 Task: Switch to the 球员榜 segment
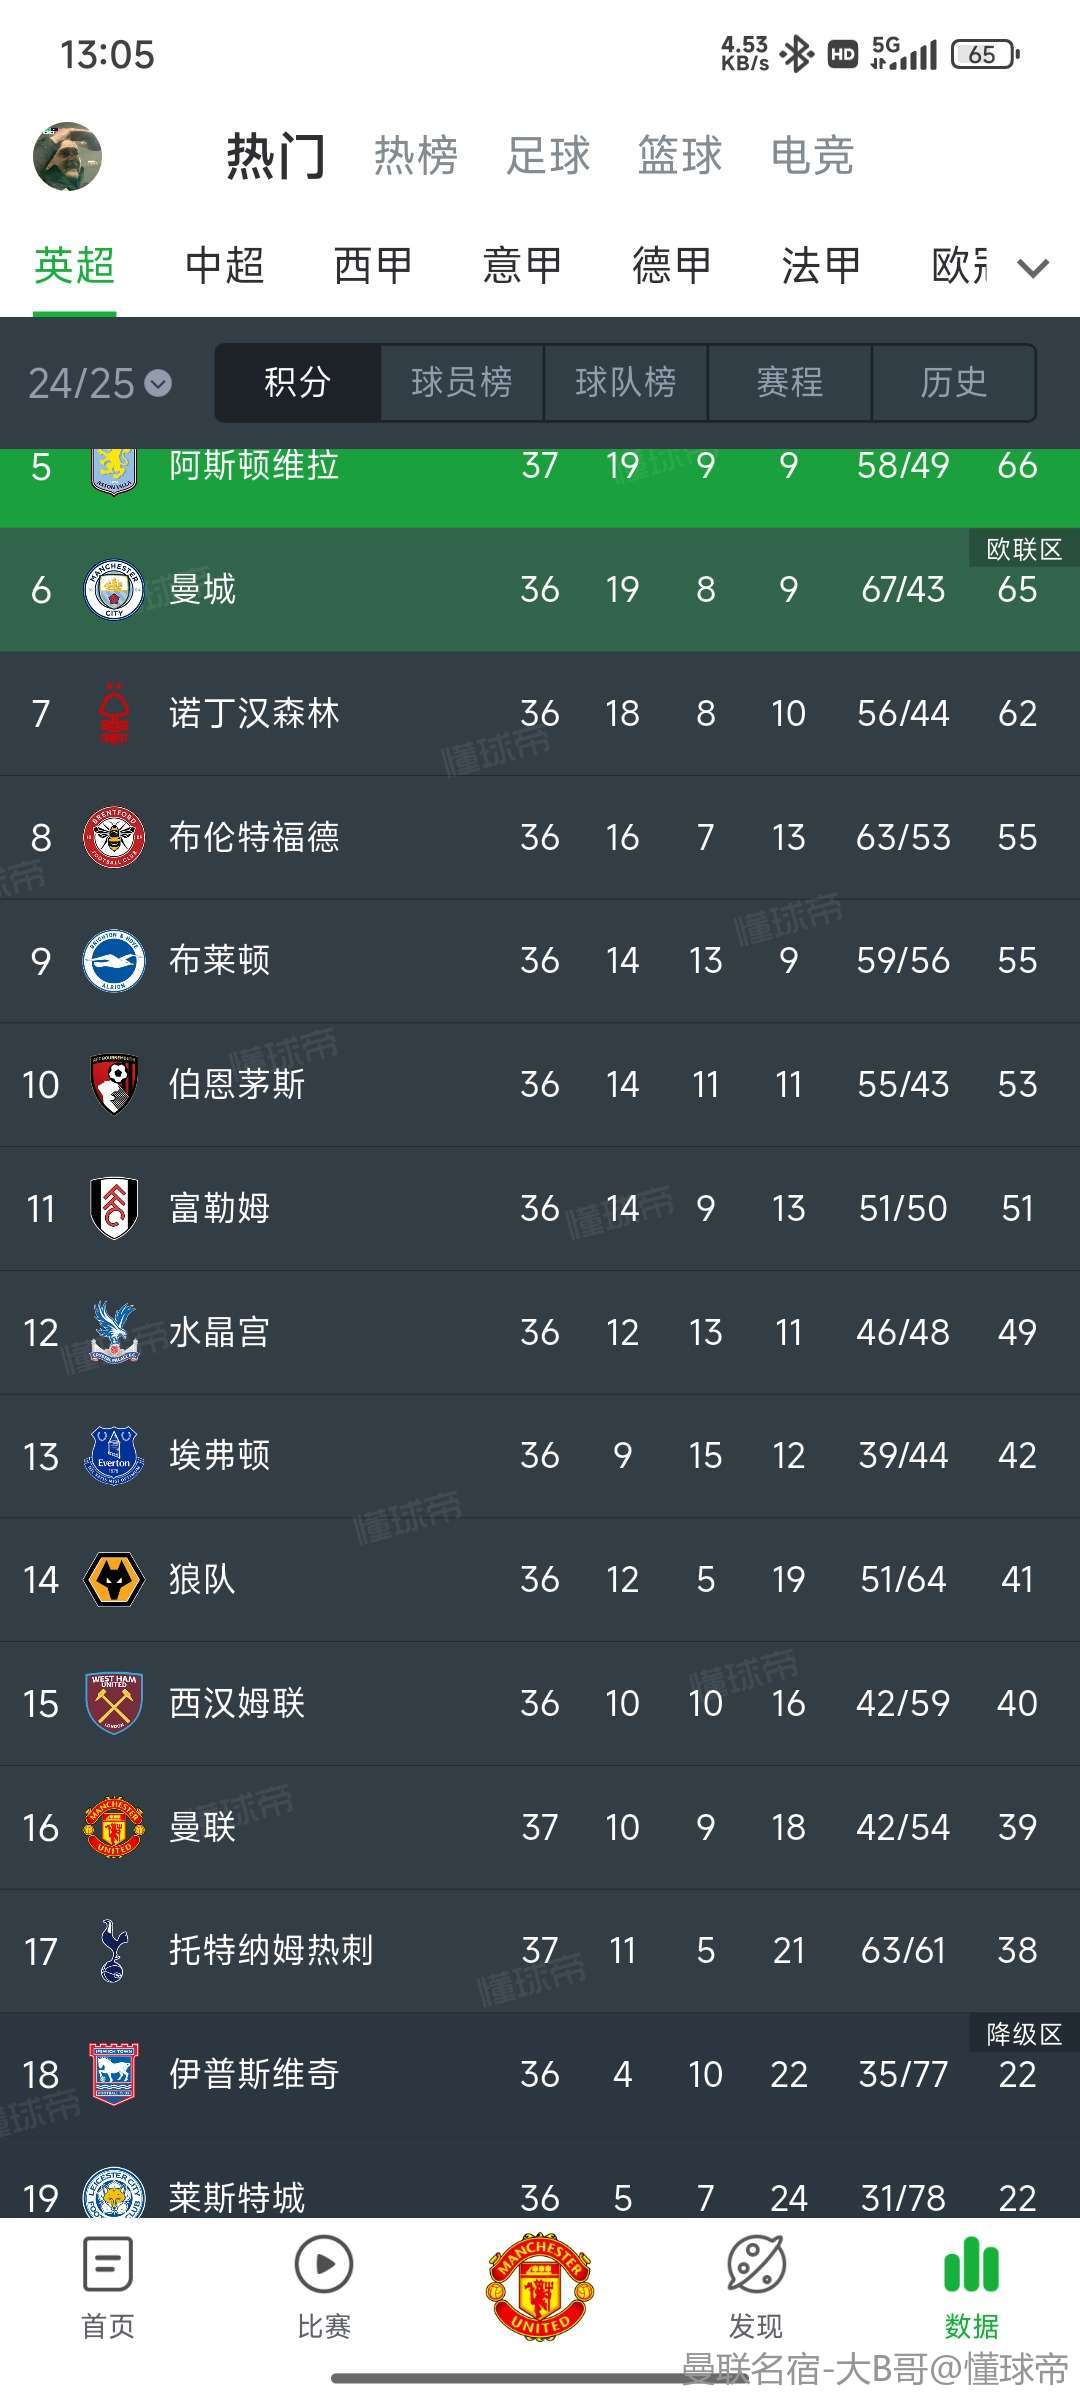tap(461, 382)
